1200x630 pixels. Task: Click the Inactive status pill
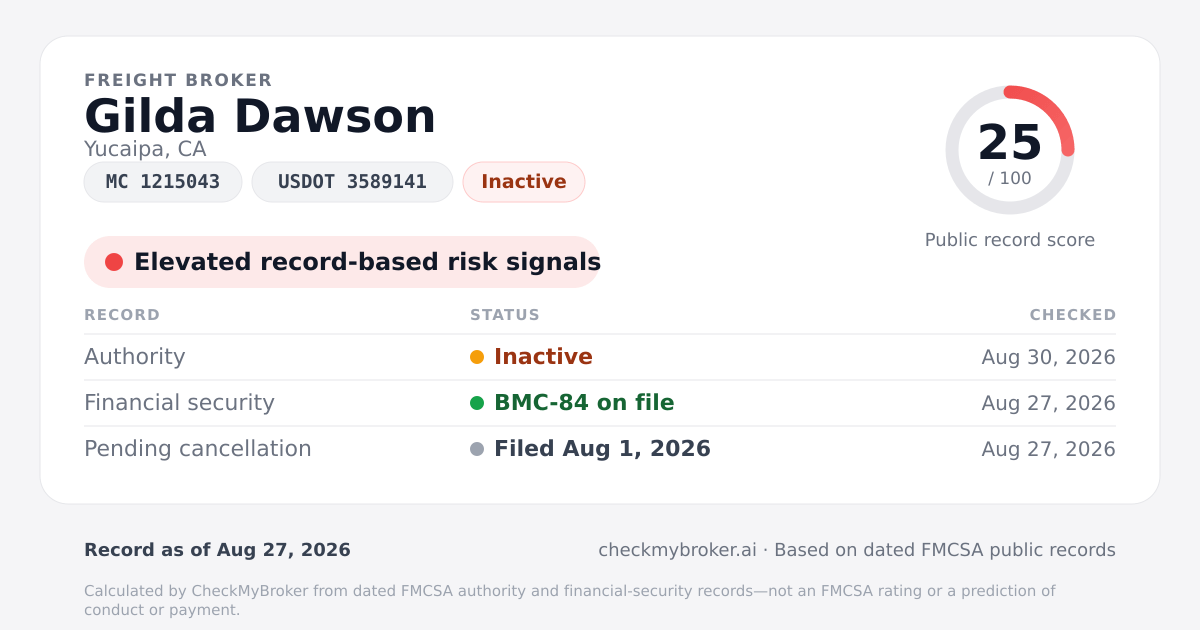[x=524, y=182]
